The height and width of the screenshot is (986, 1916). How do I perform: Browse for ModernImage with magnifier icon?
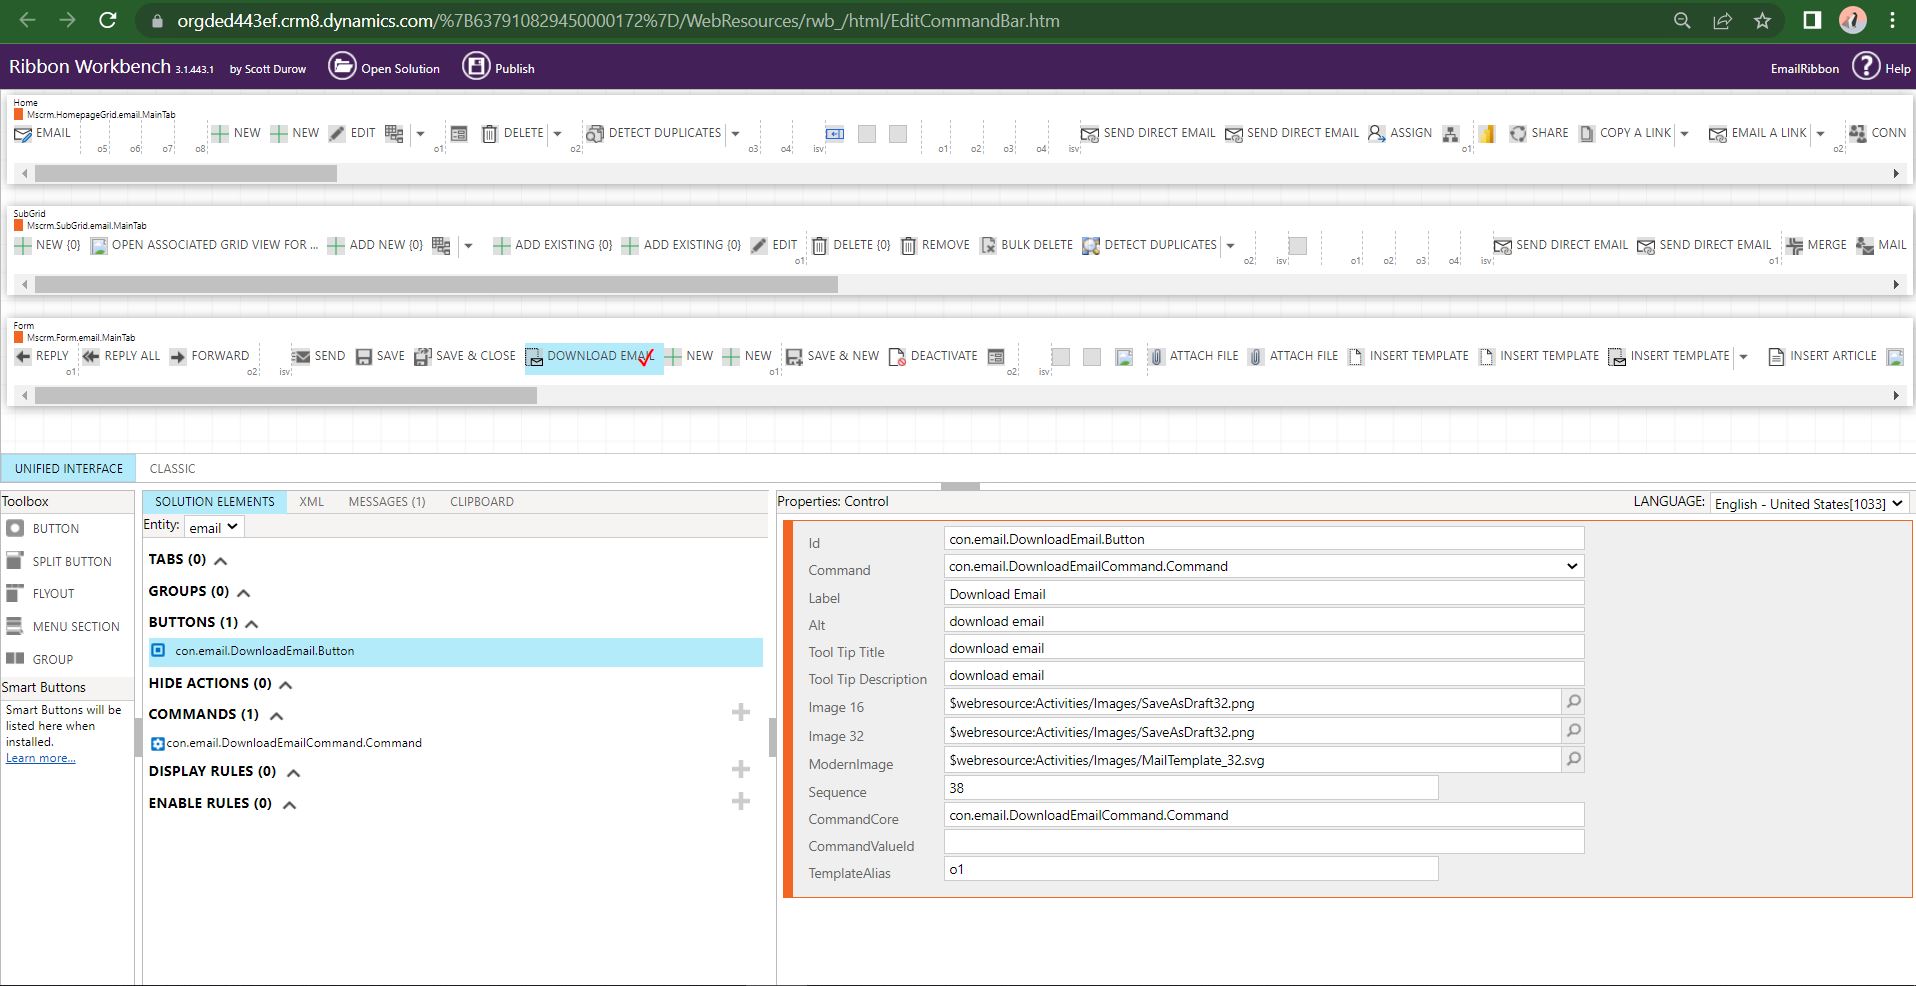click(x=1573, y=759)
